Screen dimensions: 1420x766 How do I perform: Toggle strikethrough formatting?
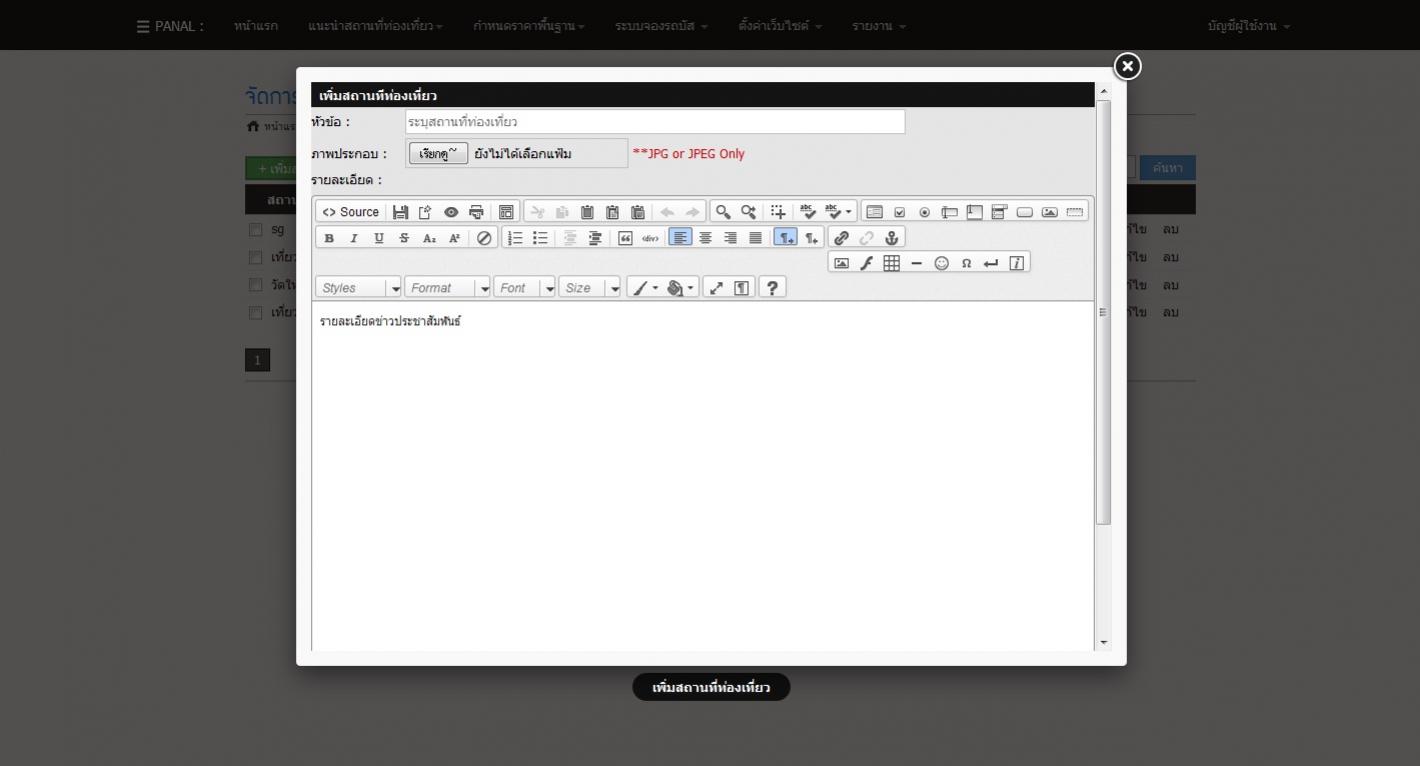(x=404, y=238)
